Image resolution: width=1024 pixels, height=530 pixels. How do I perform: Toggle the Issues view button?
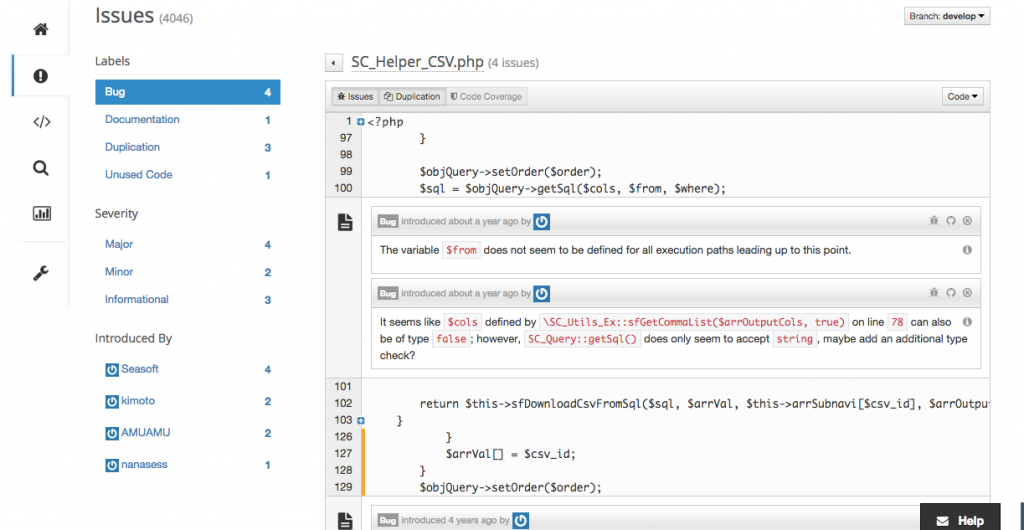(355, 97)
